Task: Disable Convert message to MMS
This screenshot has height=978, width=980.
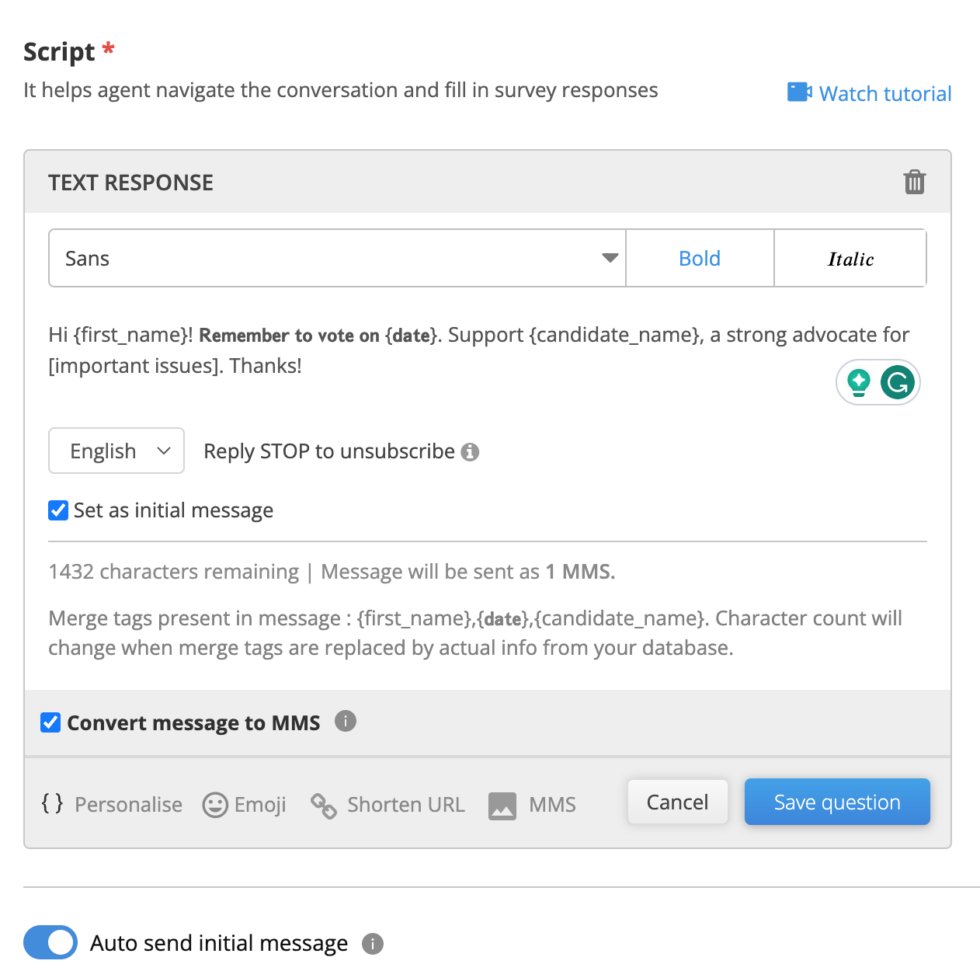Action: pyautogui.click(x=50, y=722)
